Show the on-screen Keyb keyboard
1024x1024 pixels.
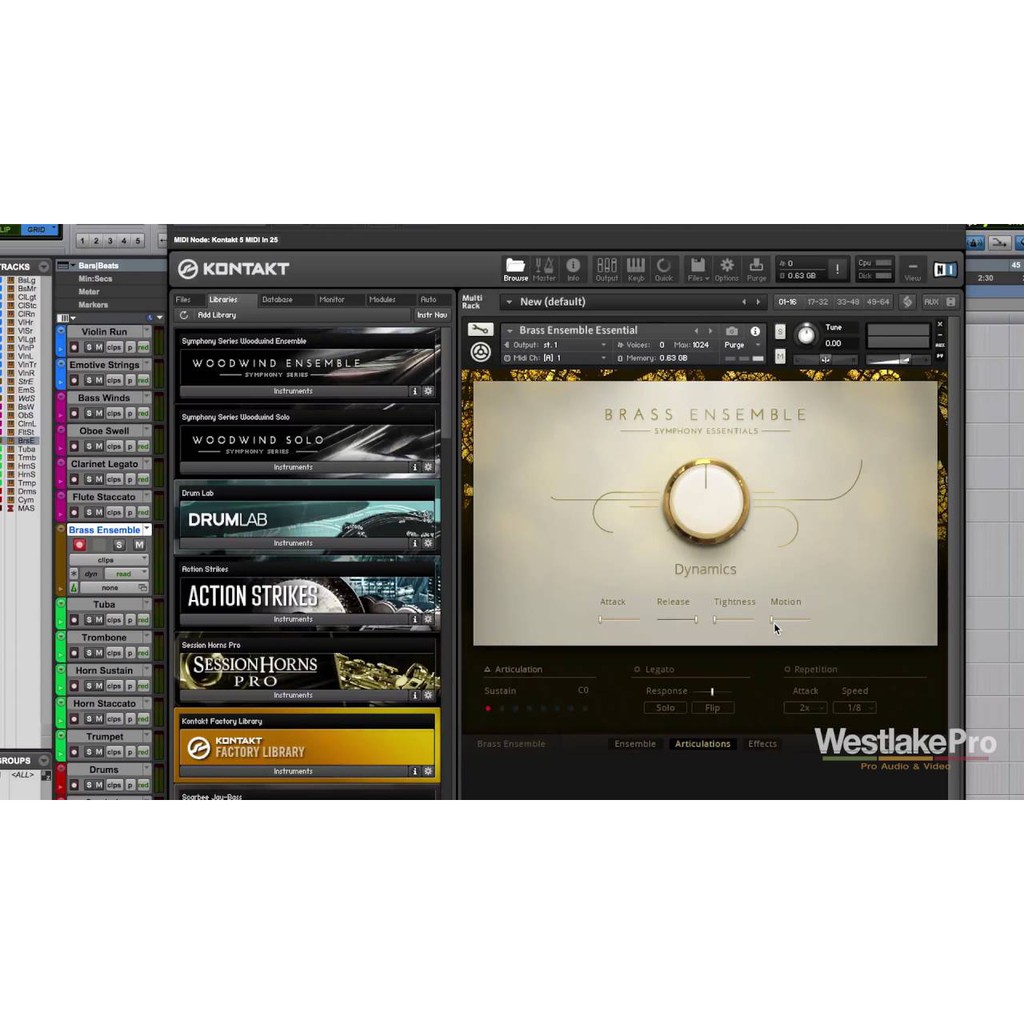(635, 269)
